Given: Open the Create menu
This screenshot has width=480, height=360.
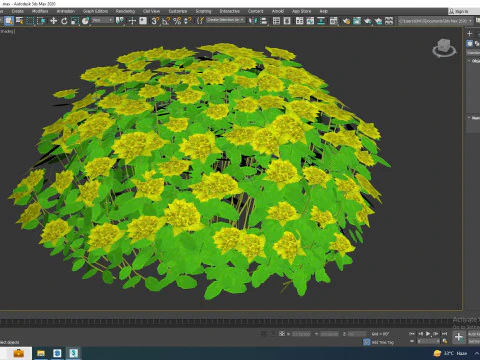Looking at the screenshot, I should (18, 11).
